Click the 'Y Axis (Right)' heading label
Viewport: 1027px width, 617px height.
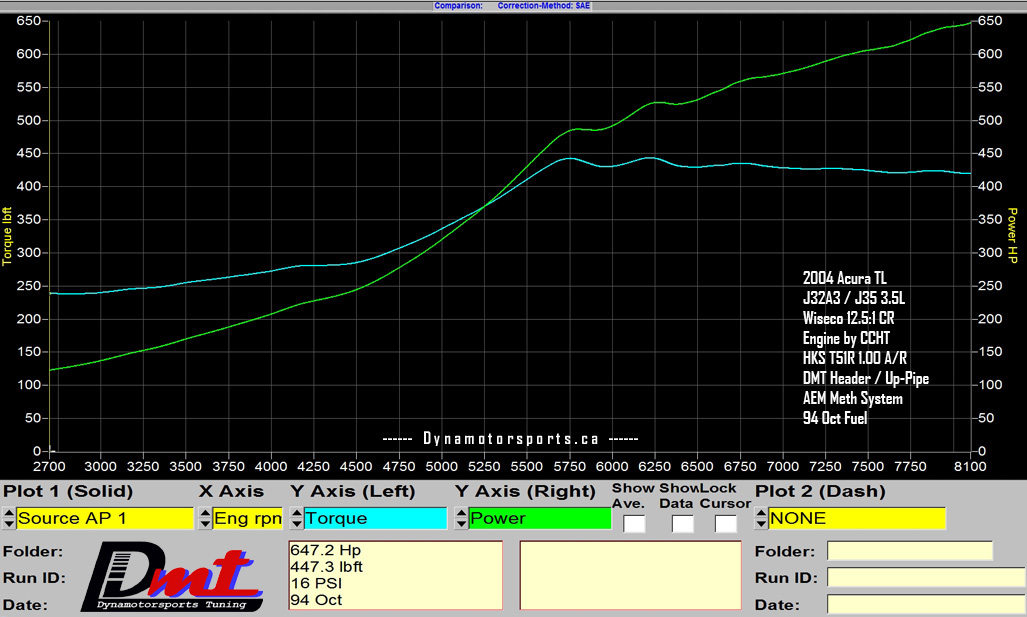pyautogui.click(x=525, y=491)
